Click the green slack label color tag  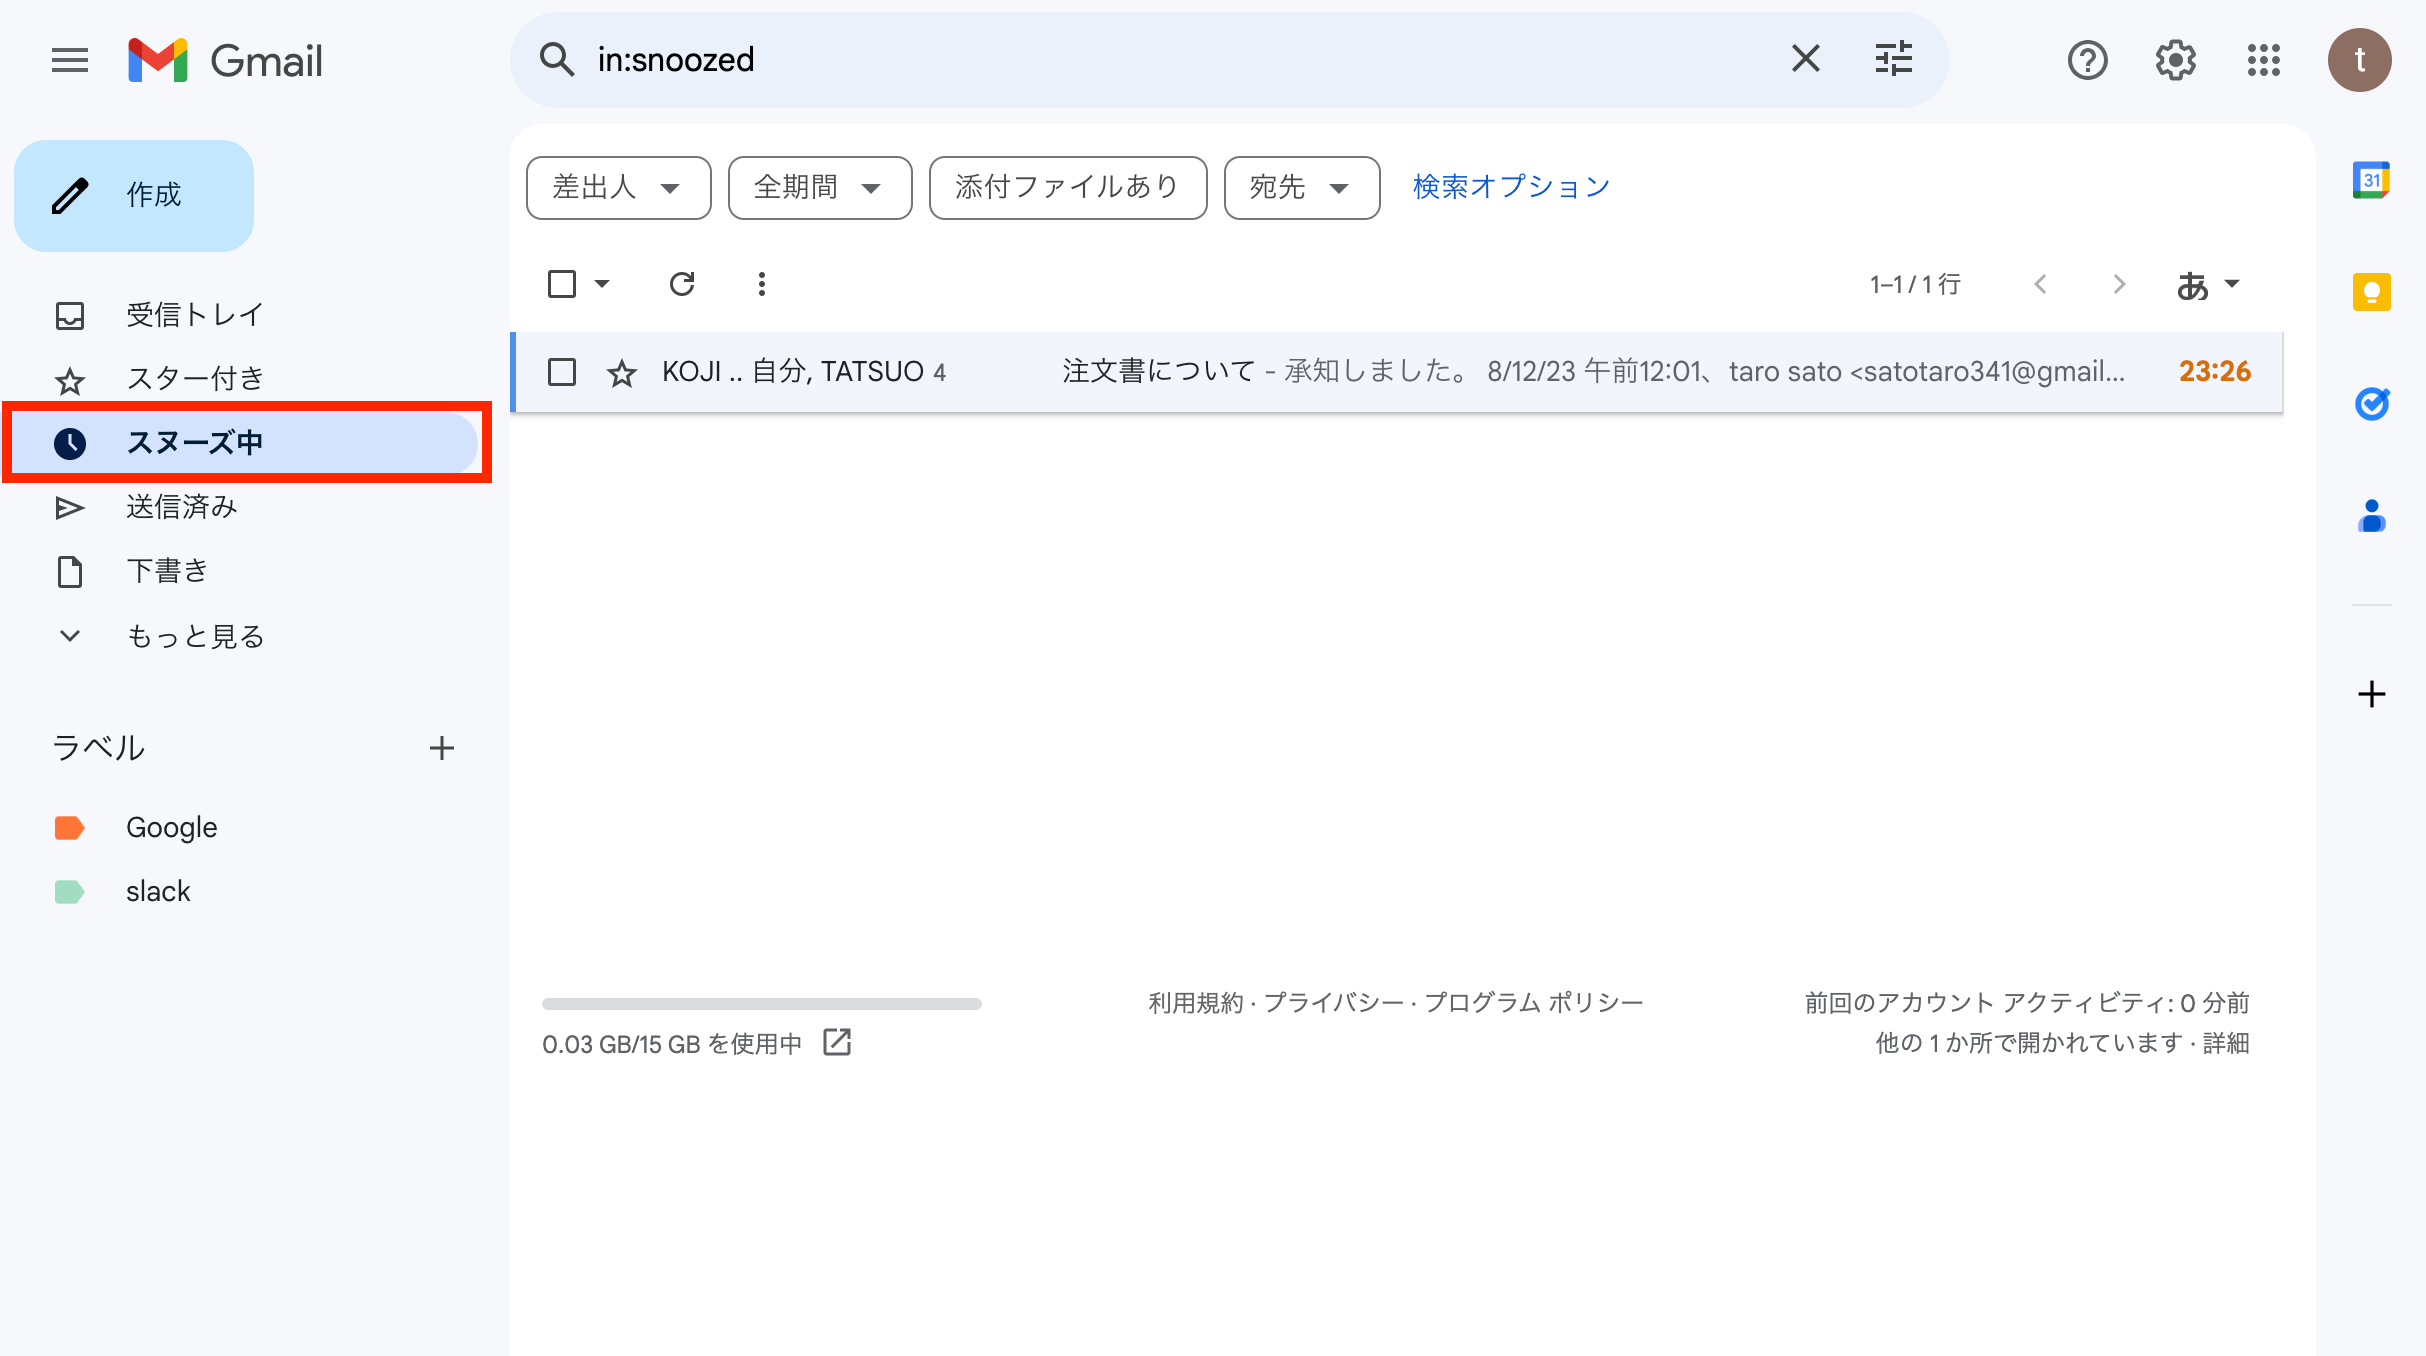point(69,892)
